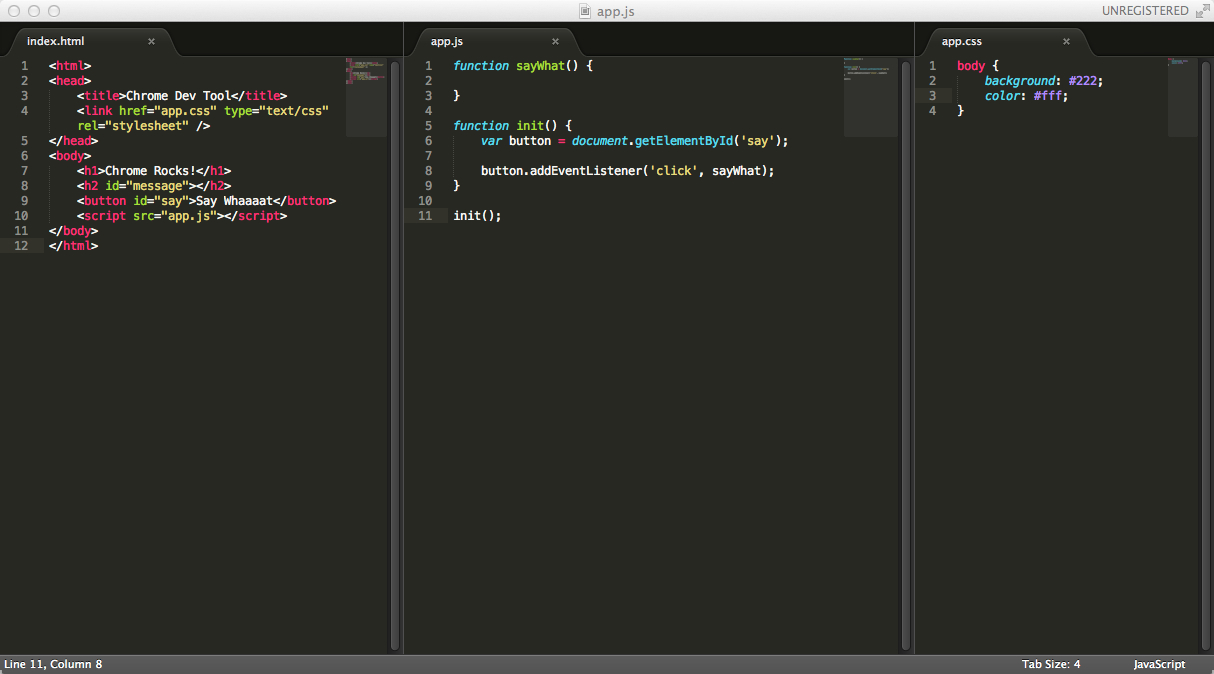
Task: Click the closing </html> tag
Action: 74,246
